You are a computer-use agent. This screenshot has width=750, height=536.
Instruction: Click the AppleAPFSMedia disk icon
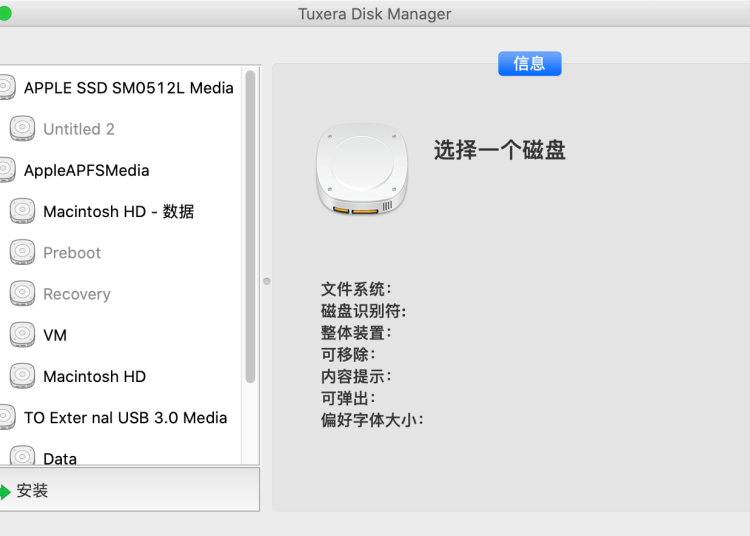pos(6,170)
